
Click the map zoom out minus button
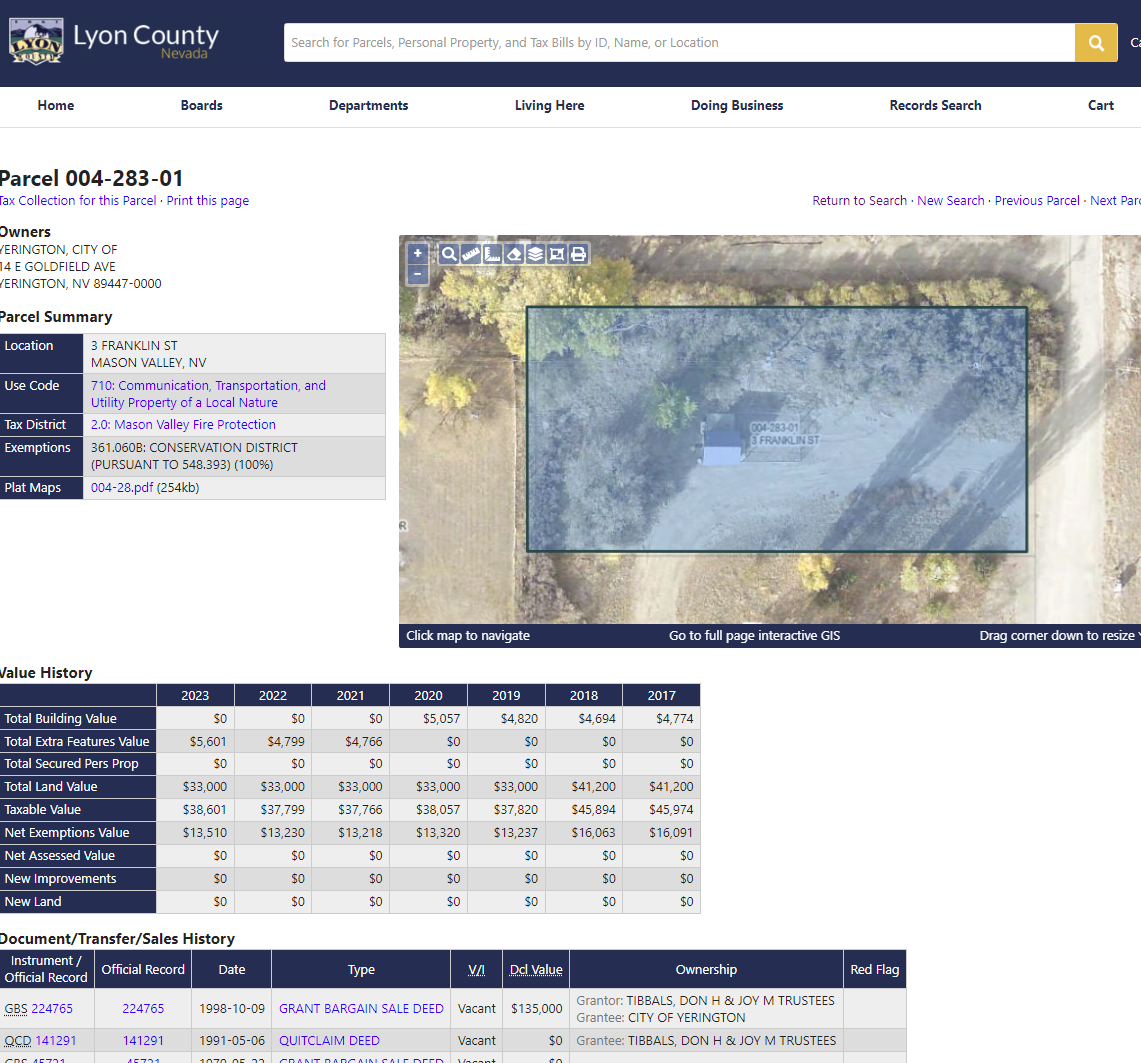click(x=418, y=274)
